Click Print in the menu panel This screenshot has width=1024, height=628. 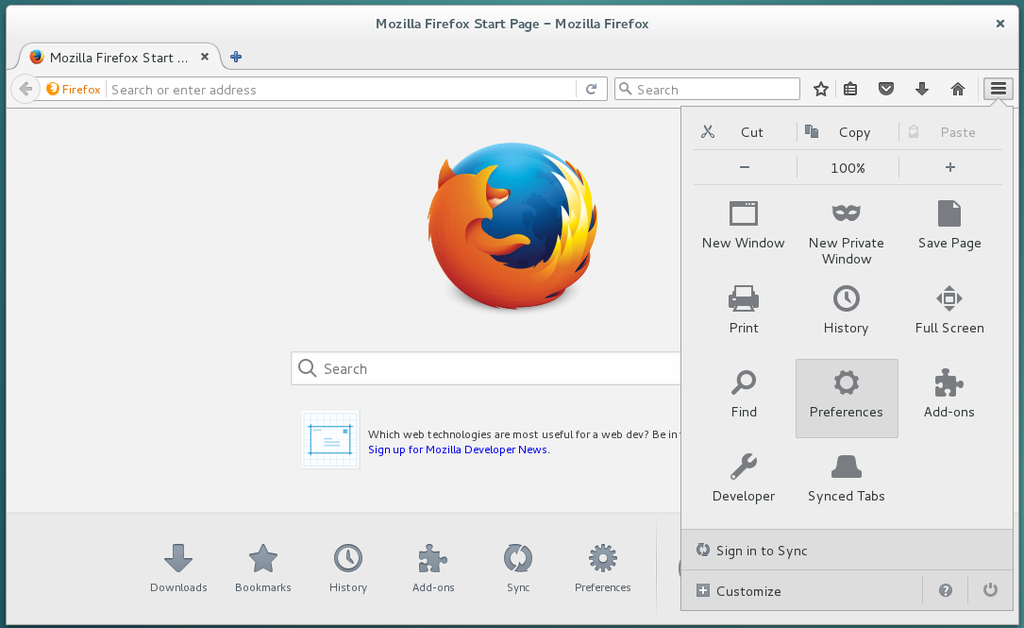point(743,311)
